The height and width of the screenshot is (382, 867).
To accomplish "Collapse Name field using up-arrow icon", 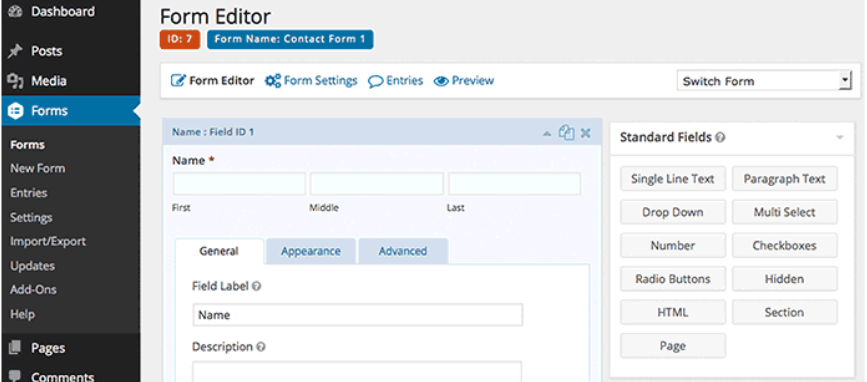I will point(547,133).
